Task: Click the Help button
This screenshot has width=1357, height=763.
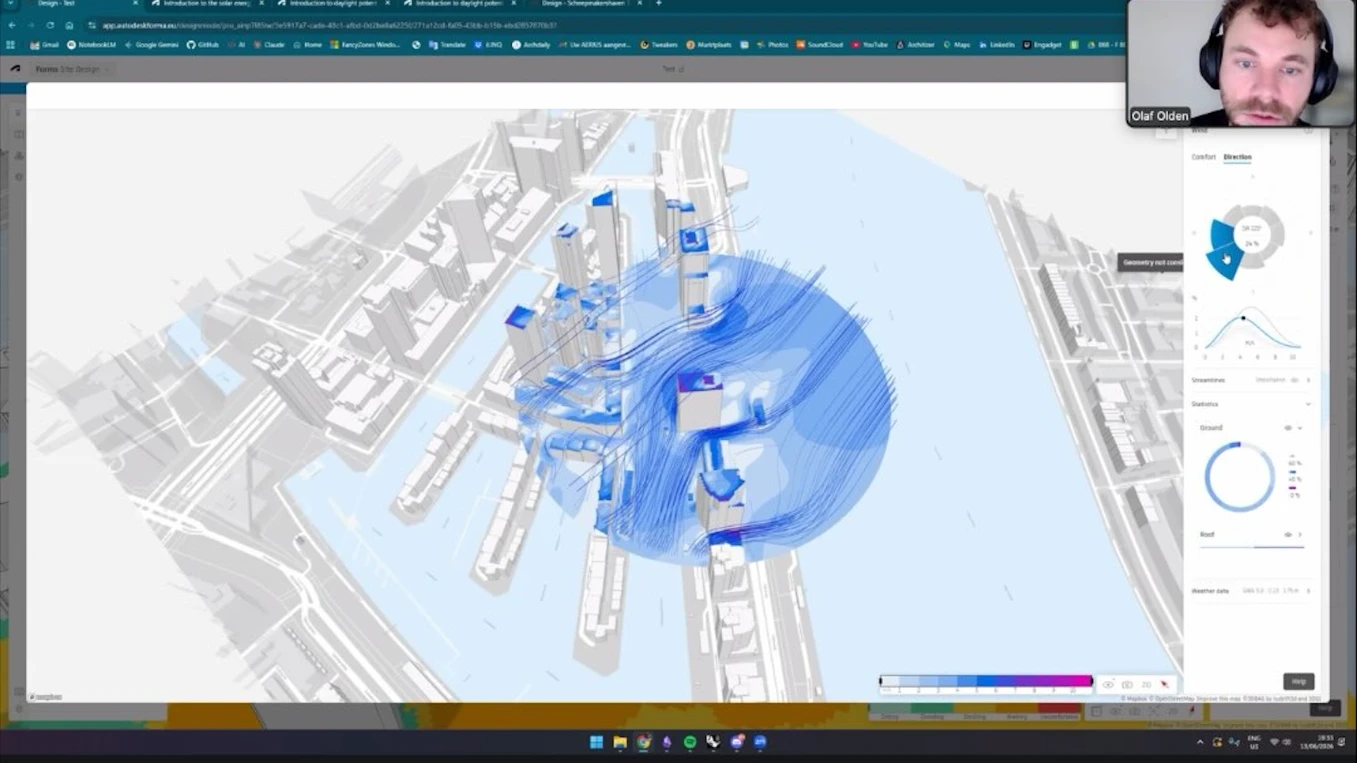Action: pos(1298,681)
